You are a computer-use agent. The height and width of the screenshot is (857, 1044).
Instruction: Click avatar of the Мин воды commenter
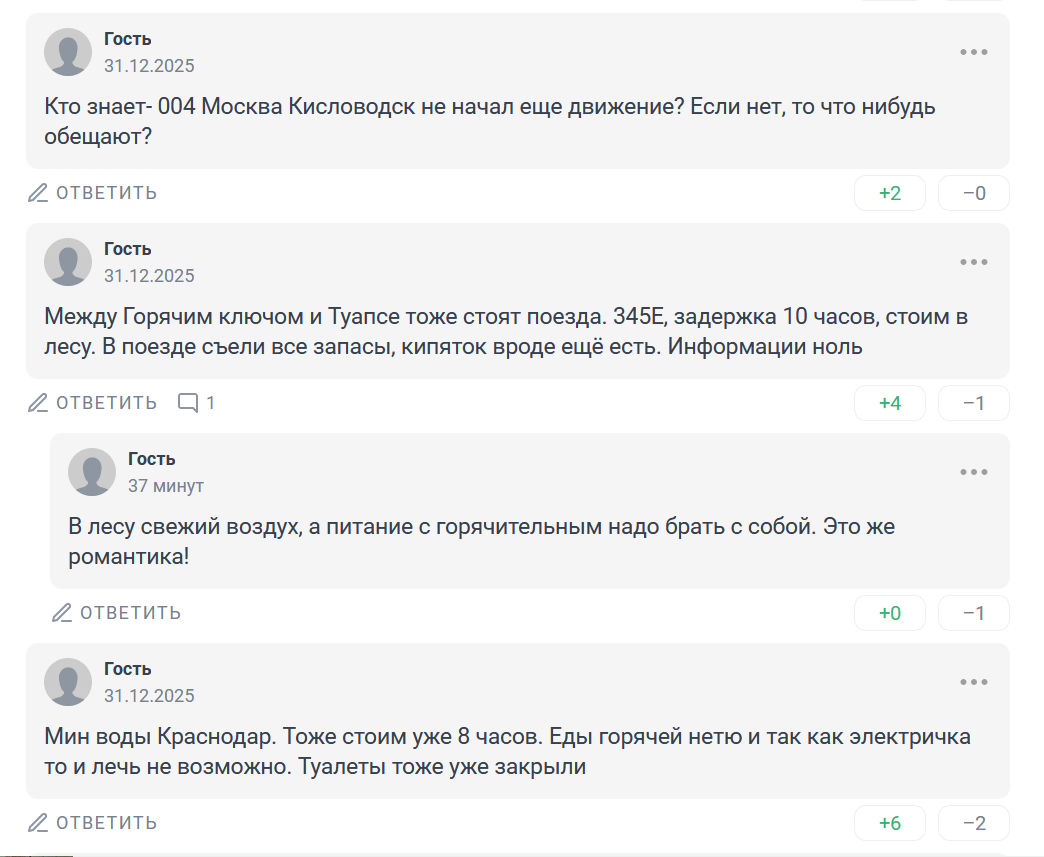point(68,682)
